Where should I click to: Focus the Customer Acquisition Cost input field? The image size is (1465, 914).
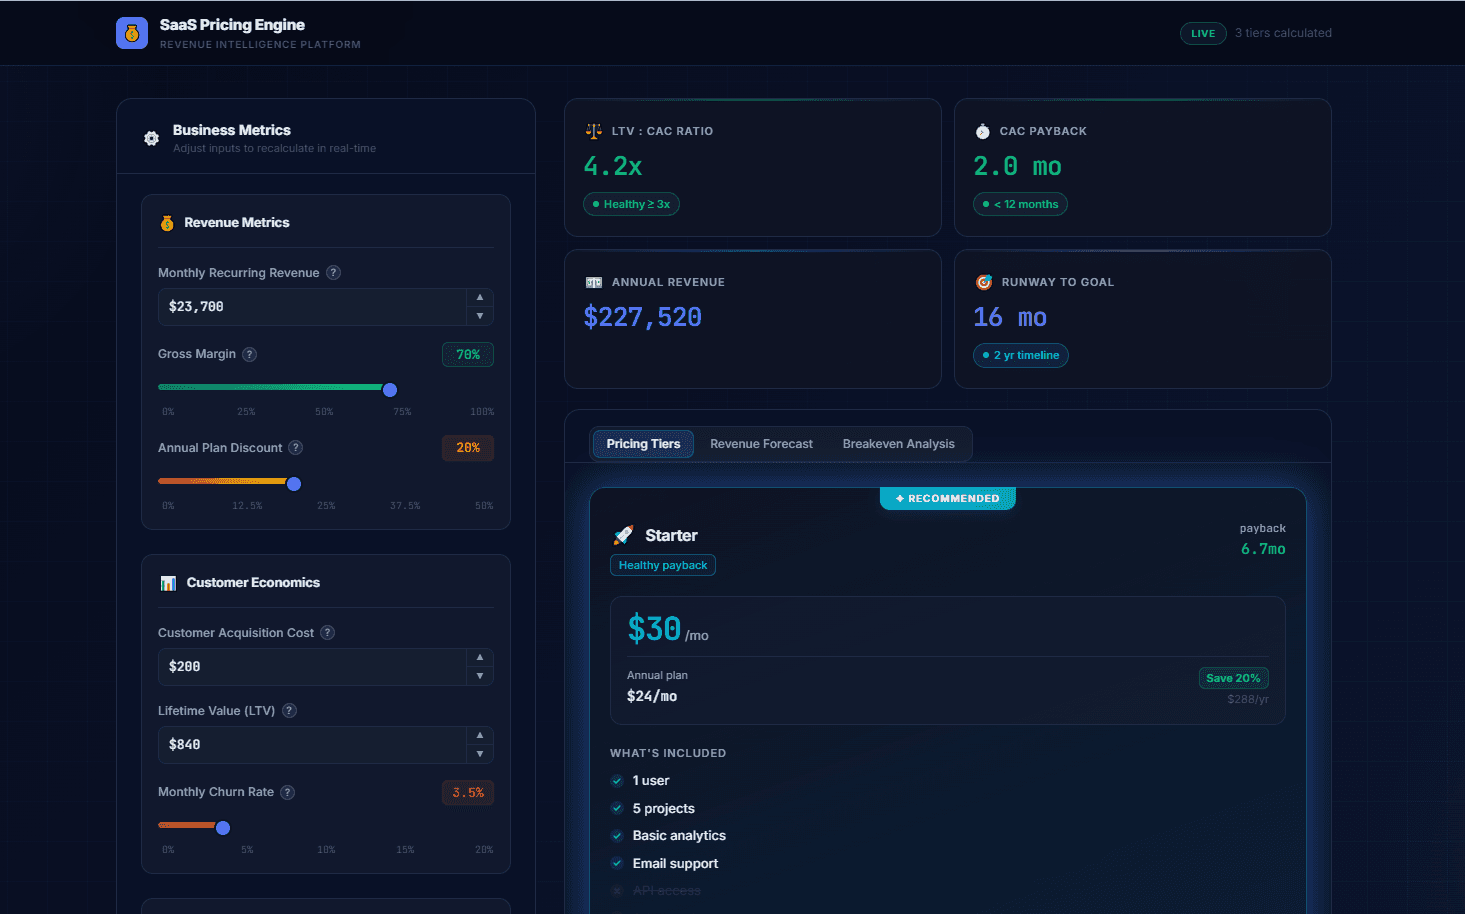click(x=312, y=667)
